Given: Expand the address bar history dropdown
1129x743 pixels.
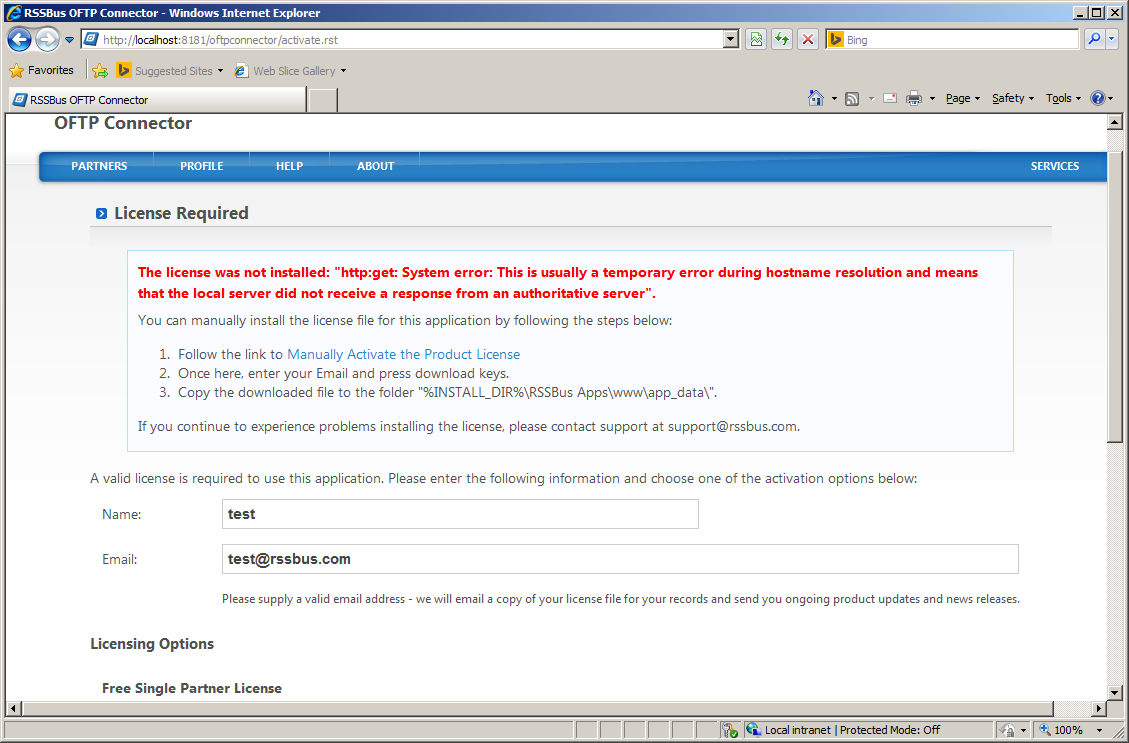Looking at the screenshot, I should click(x=731, y=40).
